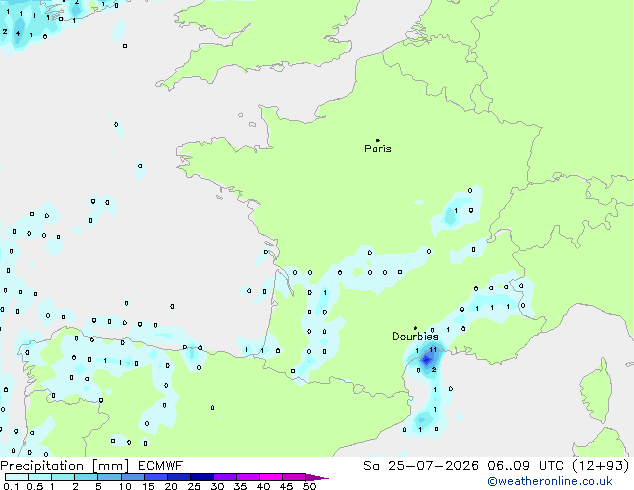634x490 pixels.
Task: Pick the 30 mm purple legend swatch
Action: [225, 477]
